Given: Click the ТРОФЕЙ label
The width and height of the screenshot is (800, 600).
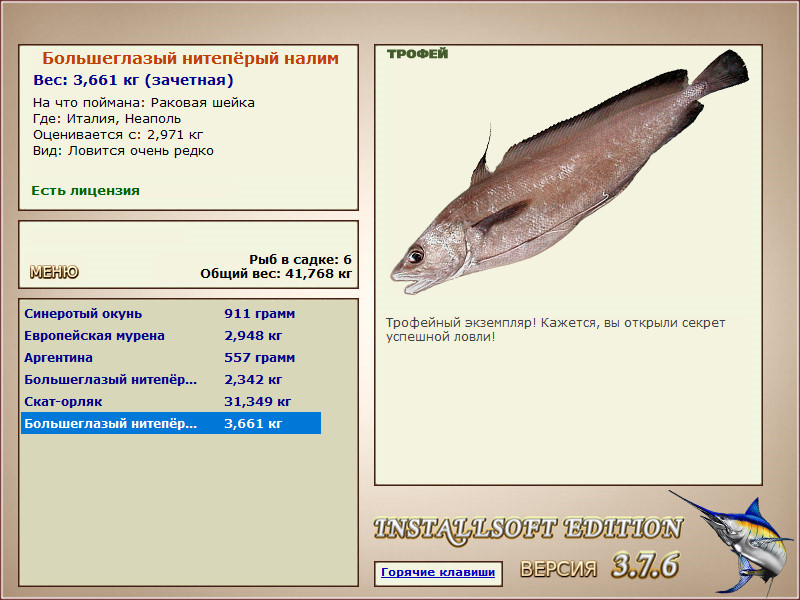Looking at the screenshot, I should [417, 54].
